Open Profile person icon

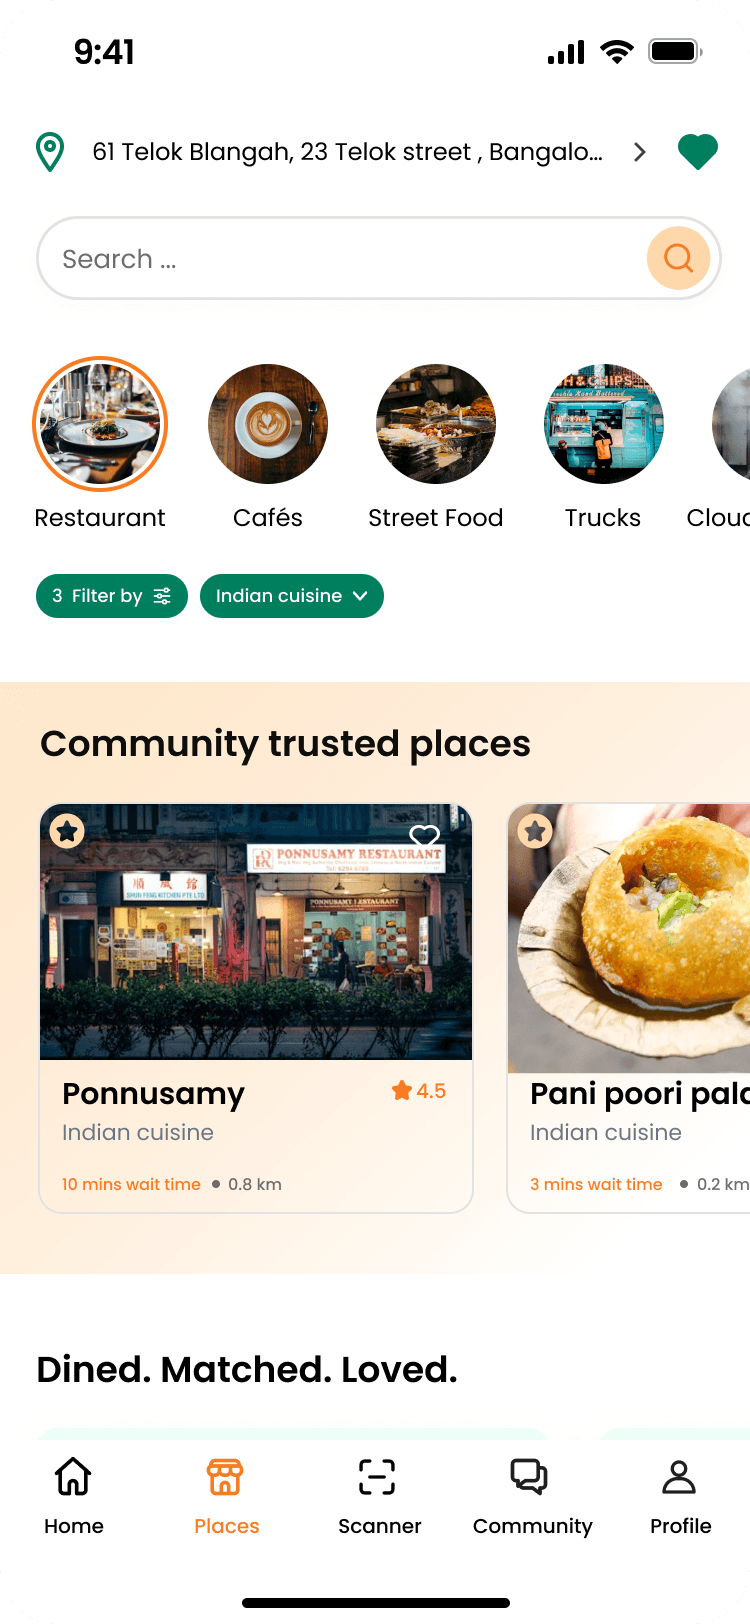(x=679, y=1476)
